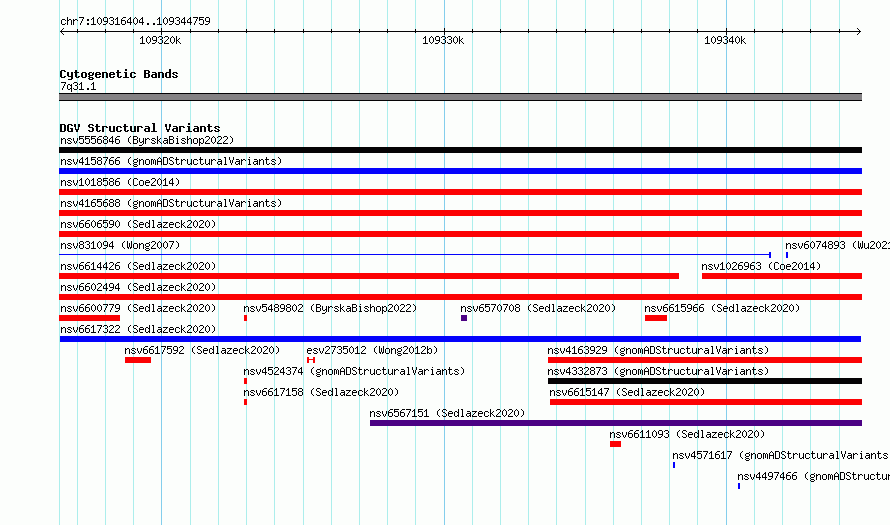
Task: Open the nsv6074893 variant label
Action: coord(837,245)
